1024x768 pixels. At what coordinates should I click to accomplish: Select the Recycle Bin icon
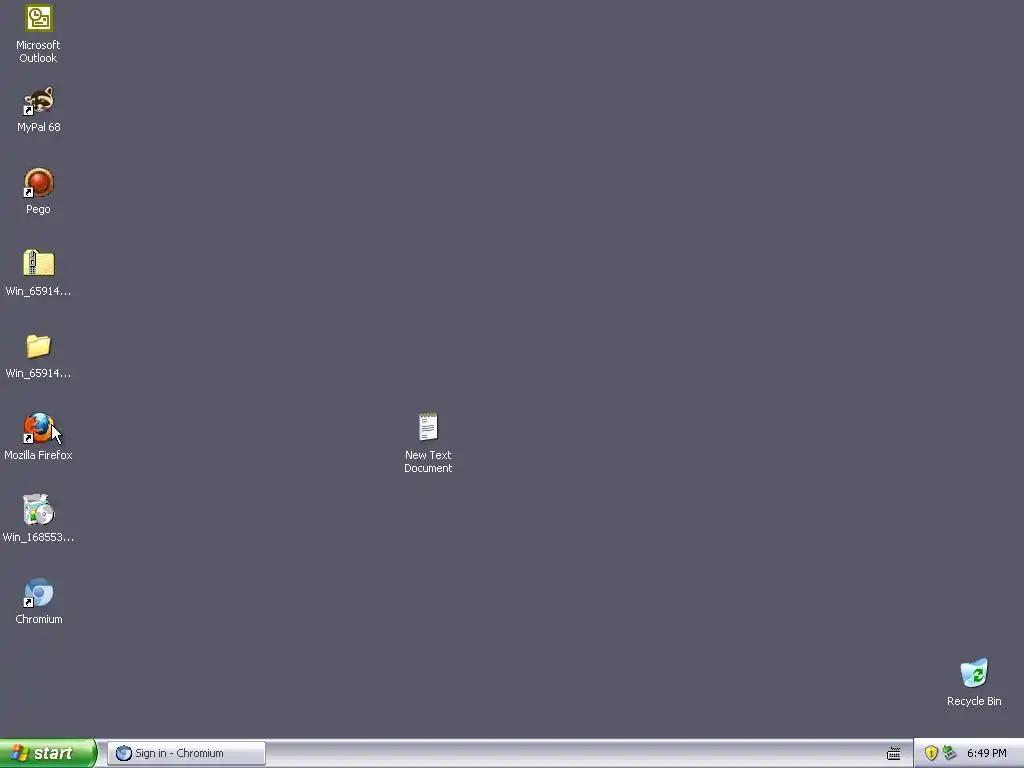tap(974, 673)
